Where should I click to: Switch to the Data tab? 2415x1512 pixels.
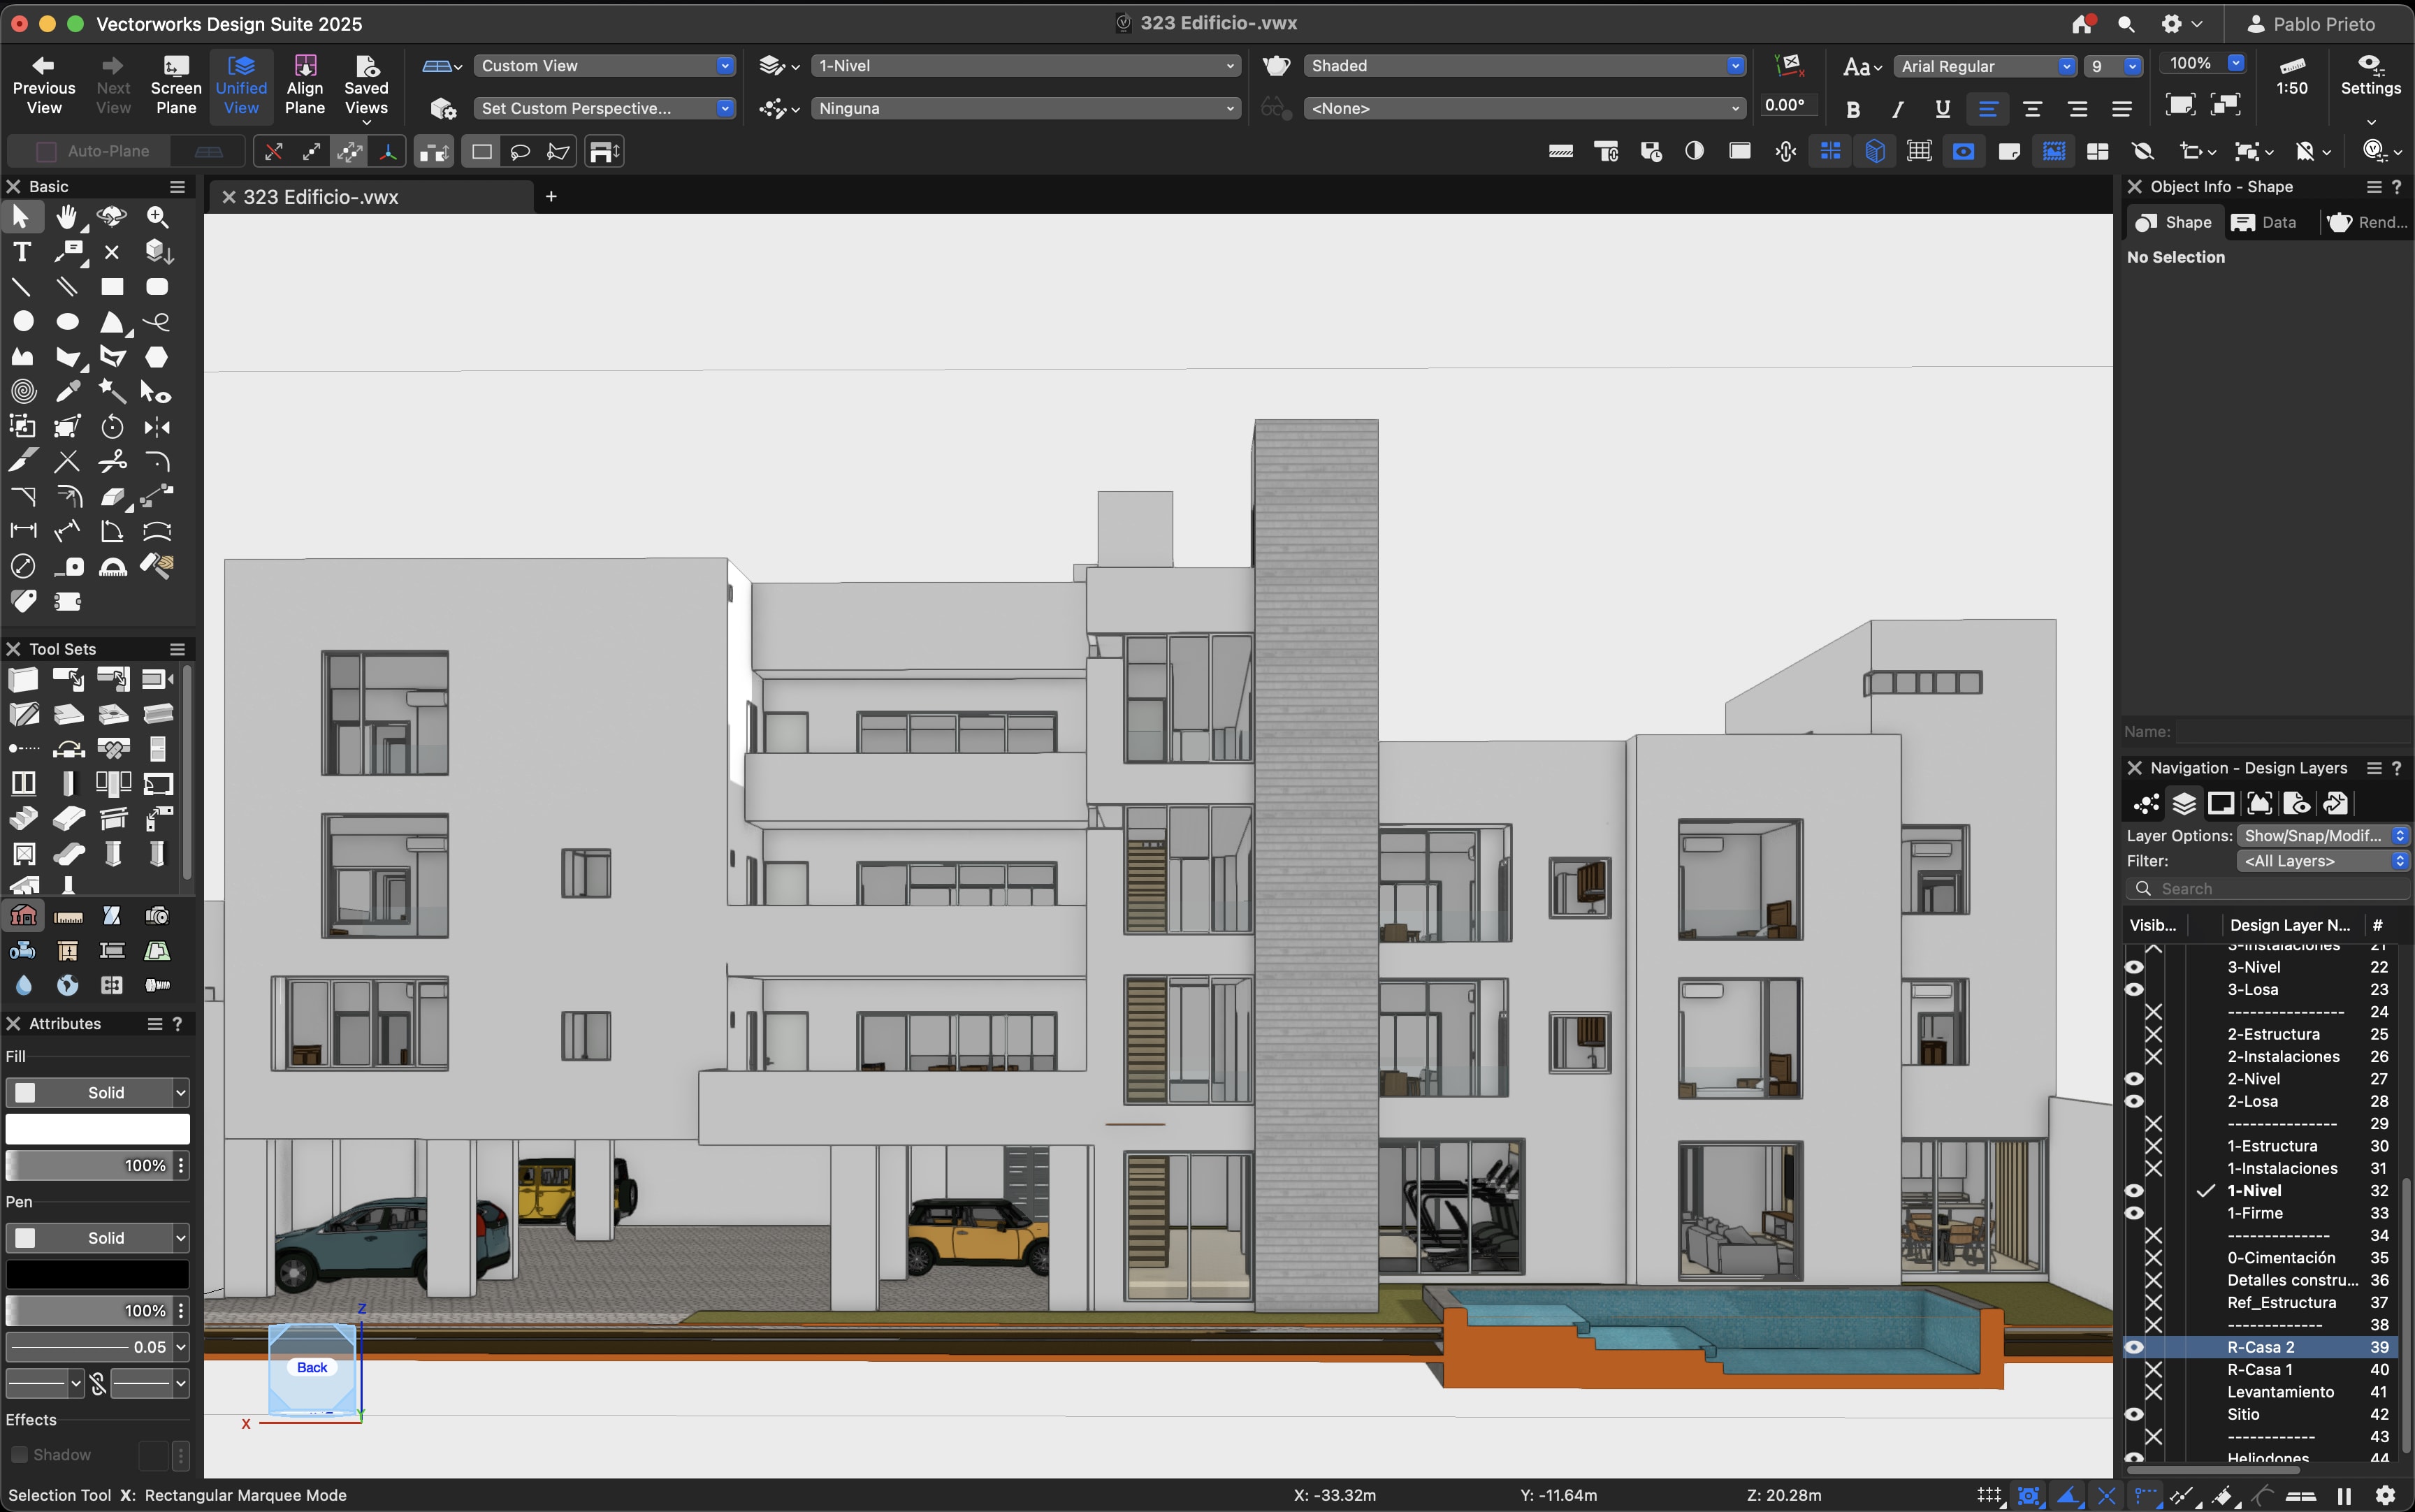tap(2265, 222)
